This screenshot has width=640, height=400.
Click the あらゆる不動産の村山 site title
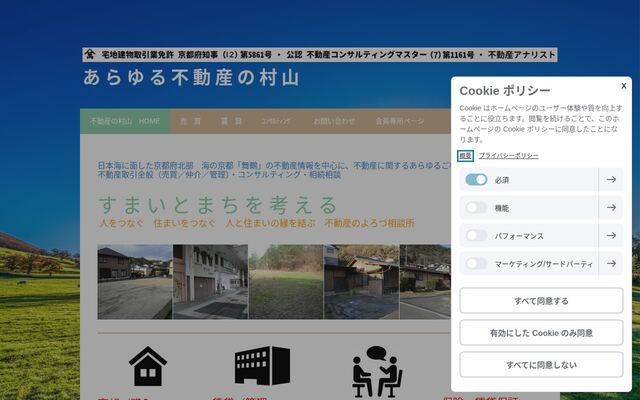[191, 78]
